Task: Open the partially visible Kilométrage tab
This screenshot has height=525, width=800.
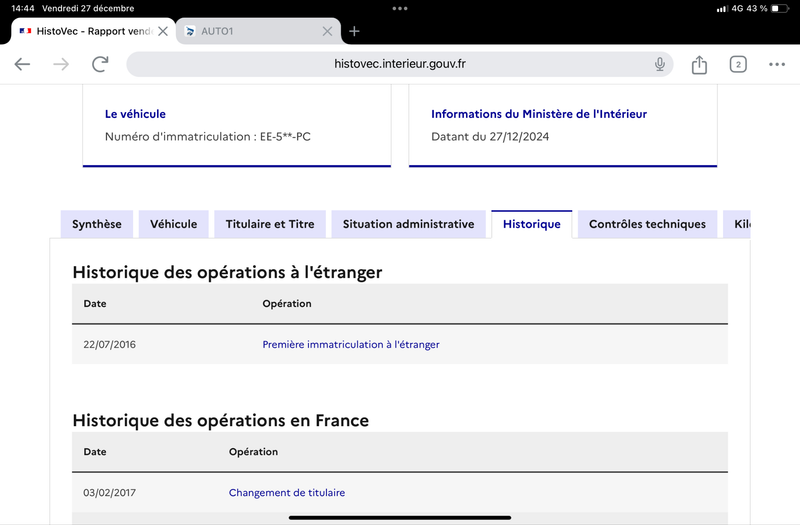Action: 737,224
